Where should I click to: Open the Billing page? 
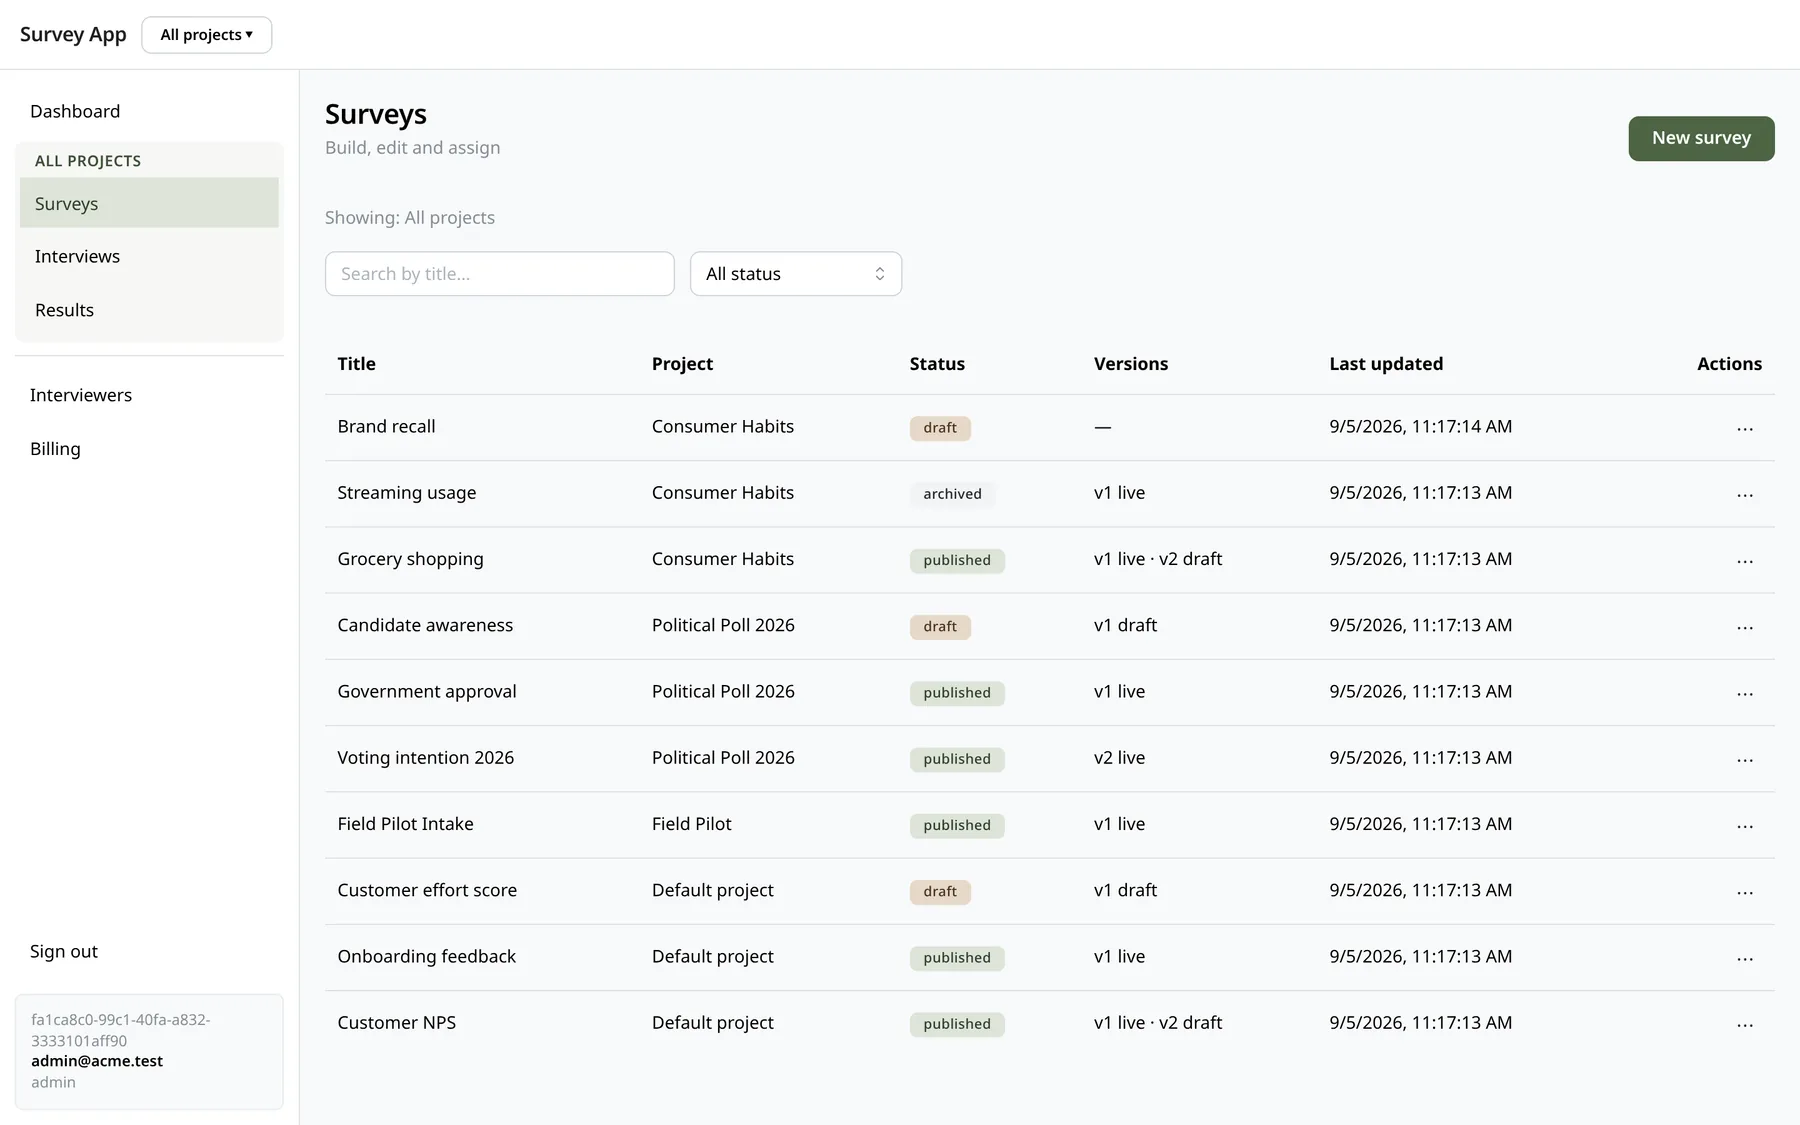click(x=55, y=449)
